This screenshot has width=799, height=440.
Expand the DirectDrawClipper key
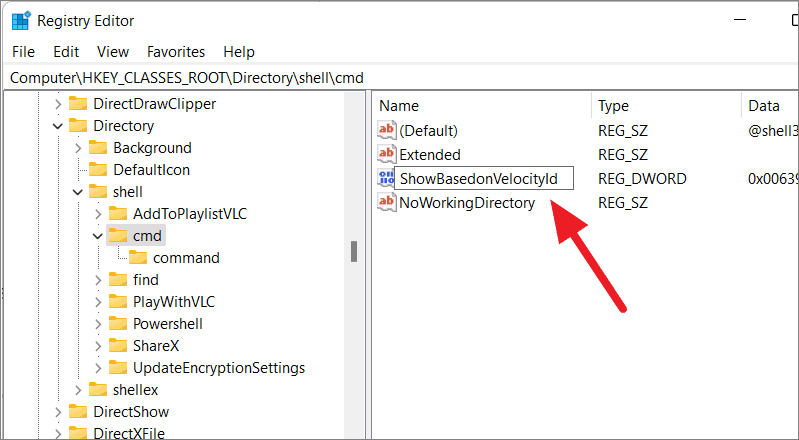pyautogui.click(x=58, y=104)
